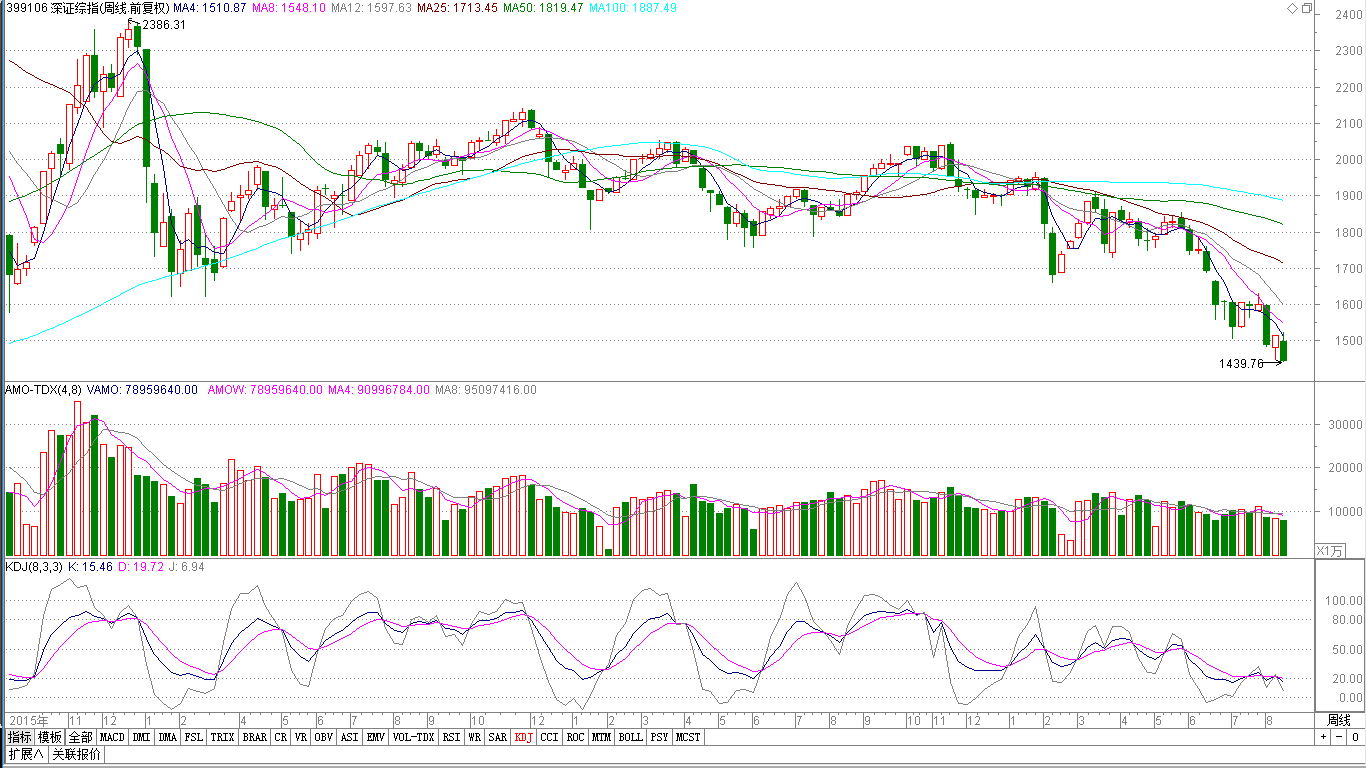Click the K: 15.46 value
The width and height of the screenshot is (1366, 768).
click(90, 567)
